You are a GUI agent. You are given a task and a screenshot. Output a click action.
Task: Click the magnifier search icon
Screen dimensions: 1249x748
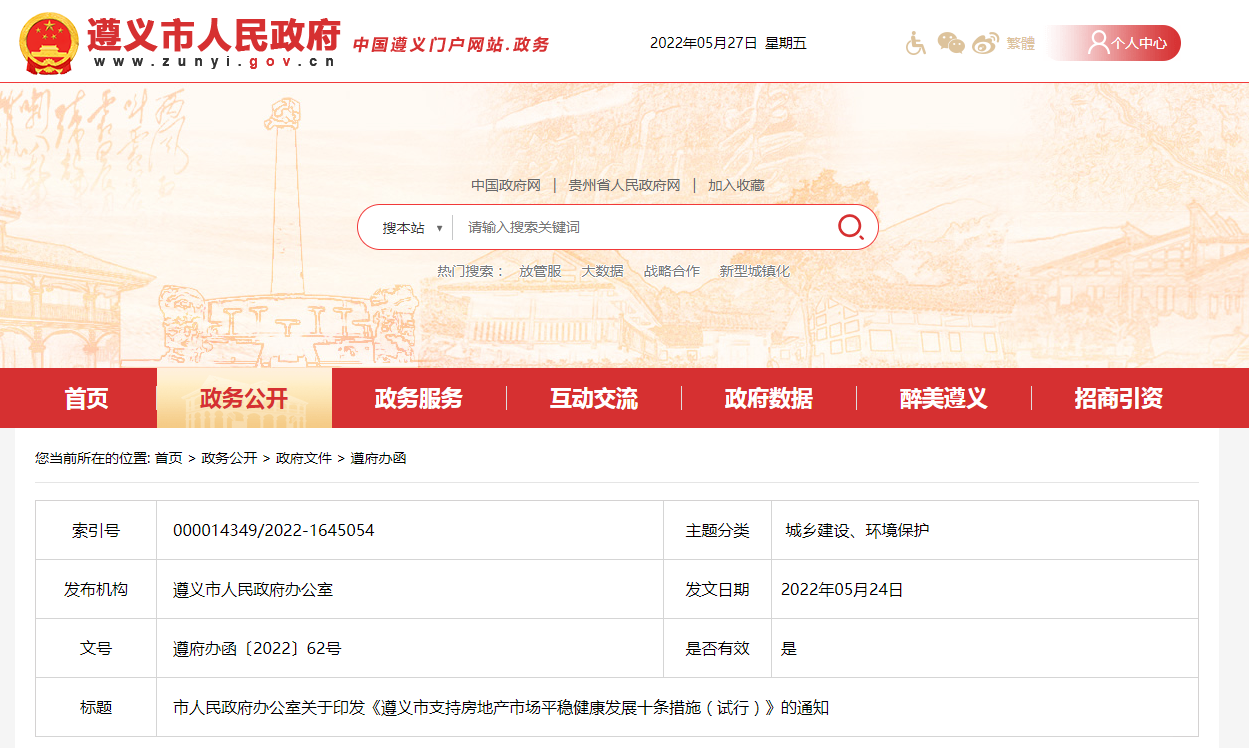pos(850,227)
